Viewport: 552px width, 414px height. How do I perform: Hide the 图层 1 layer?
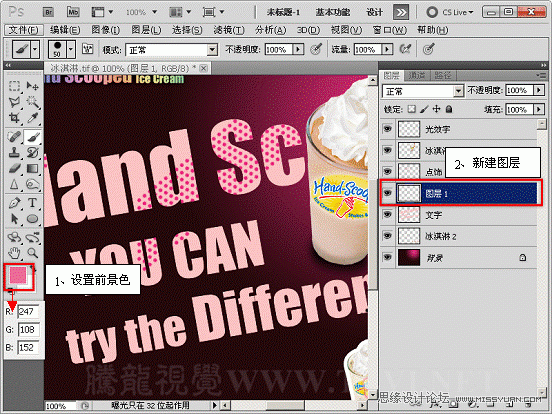pyautogui.click(x=387, y=193)
